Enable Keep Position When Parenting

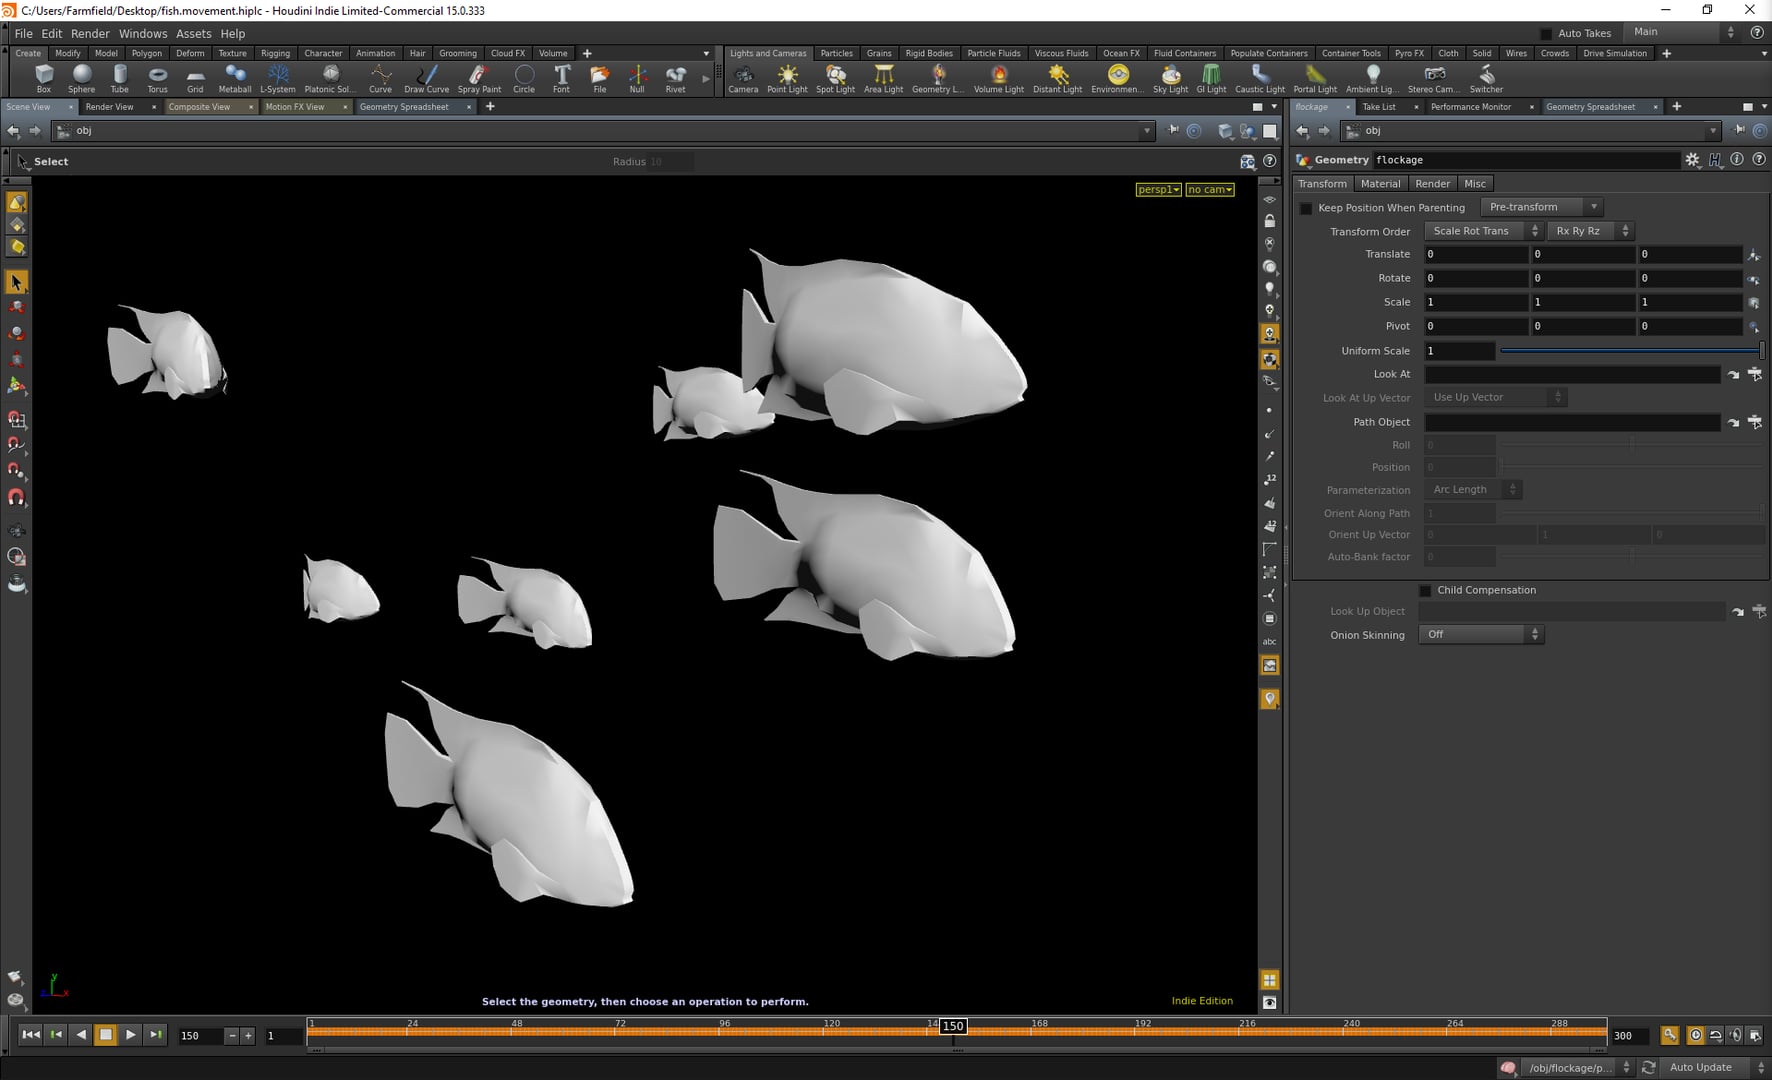point(1306,208)
